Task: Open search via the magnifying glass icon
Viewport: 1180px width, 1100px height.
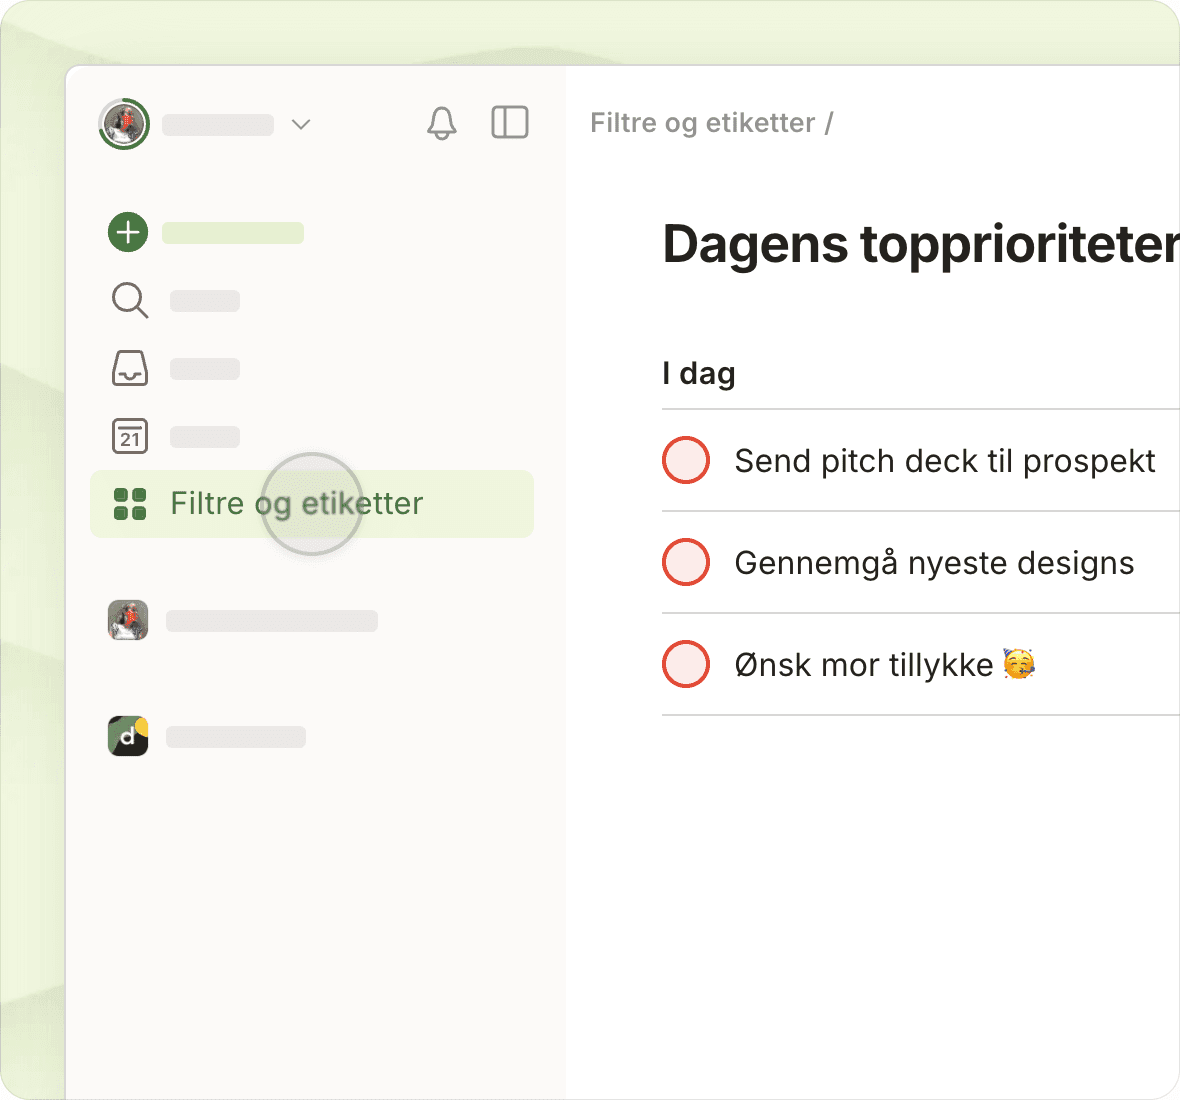Action: (x=130, y=300)
